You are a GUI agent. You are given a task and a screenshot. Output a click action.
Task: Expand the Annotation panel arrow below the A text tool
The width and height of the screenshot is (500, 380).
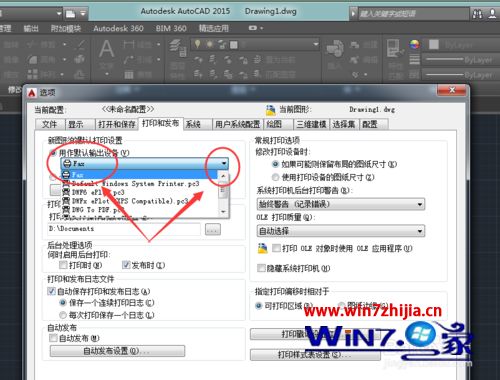coord(107,74)
